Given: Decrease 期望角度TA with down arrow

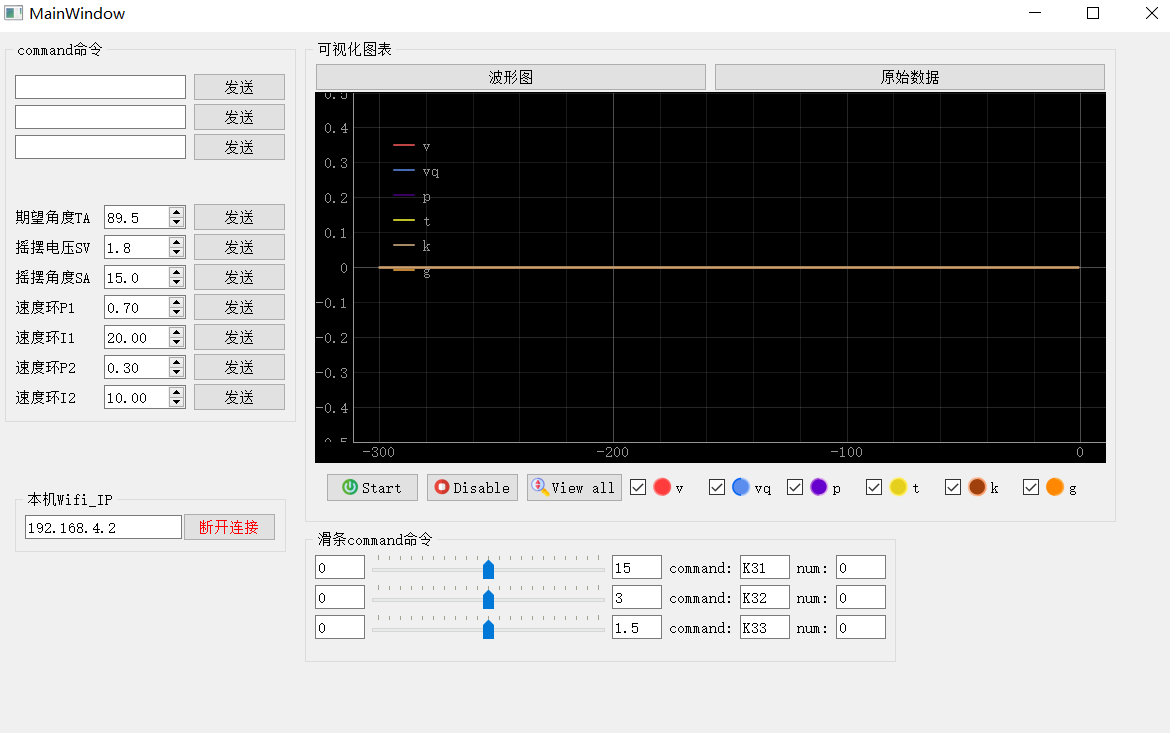Looking at the screenshot, I should [177, 222].
